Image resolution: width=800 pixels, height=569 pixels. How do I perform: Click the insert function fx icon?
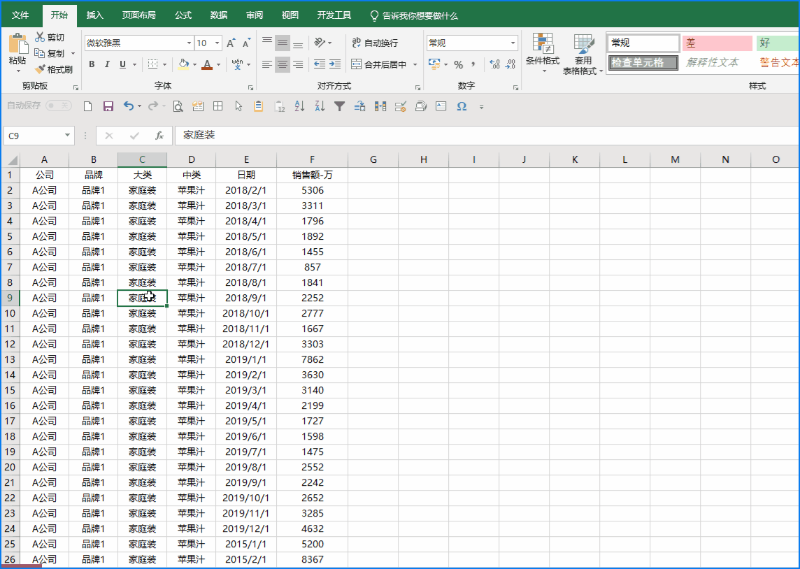(159, 136)
